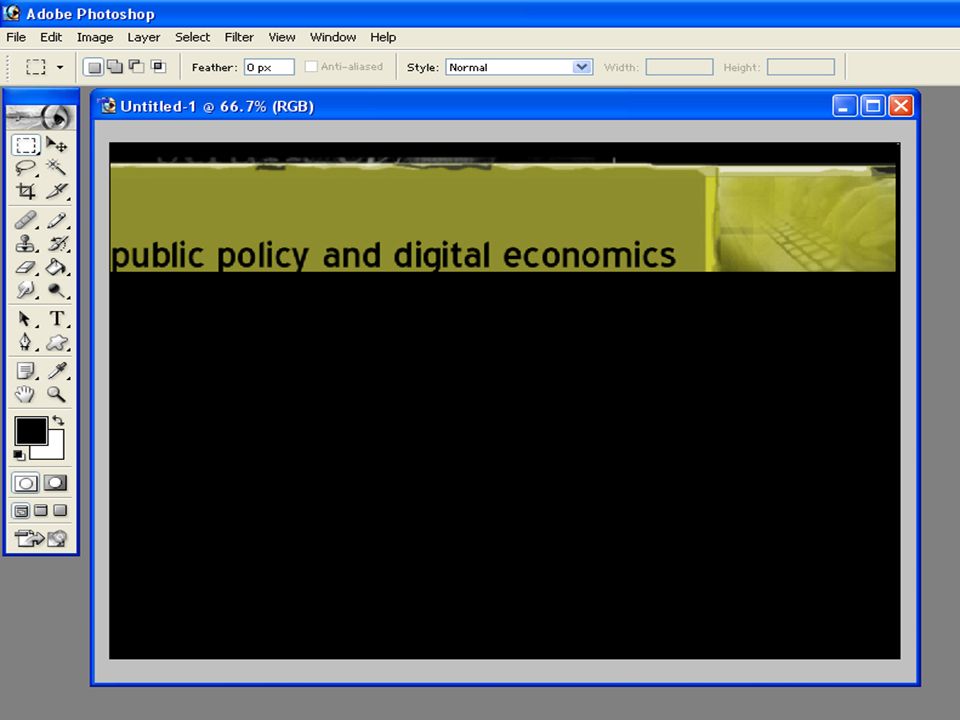Open the View menu

click(282, 37)
